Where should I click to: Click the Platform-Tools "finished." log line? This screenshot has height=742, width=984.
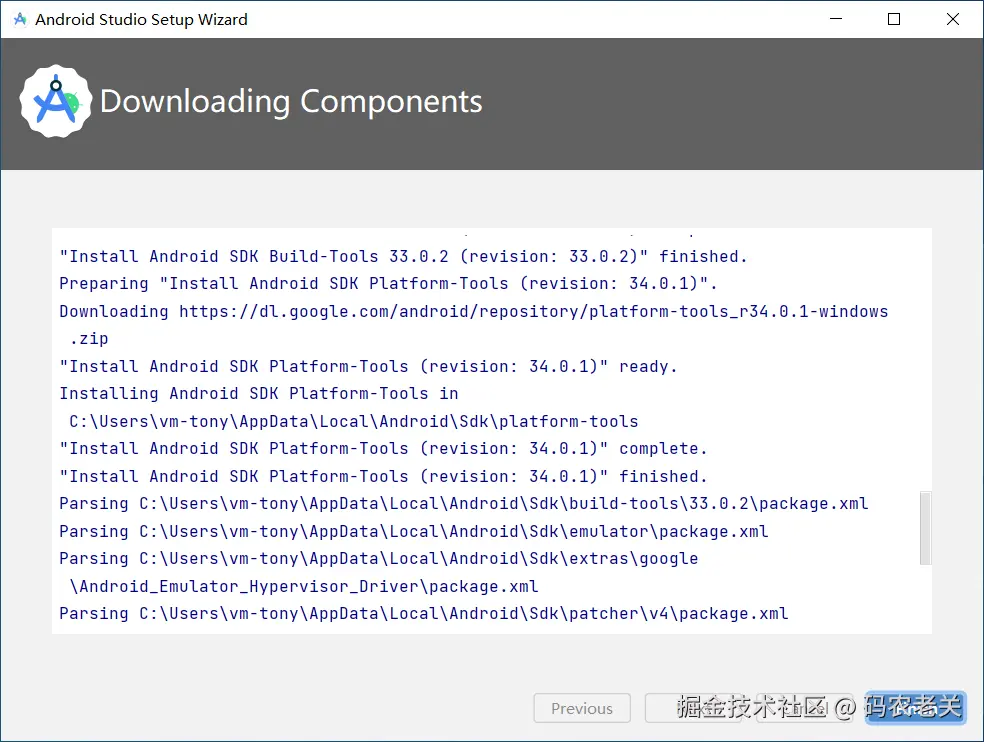(383, 476)
